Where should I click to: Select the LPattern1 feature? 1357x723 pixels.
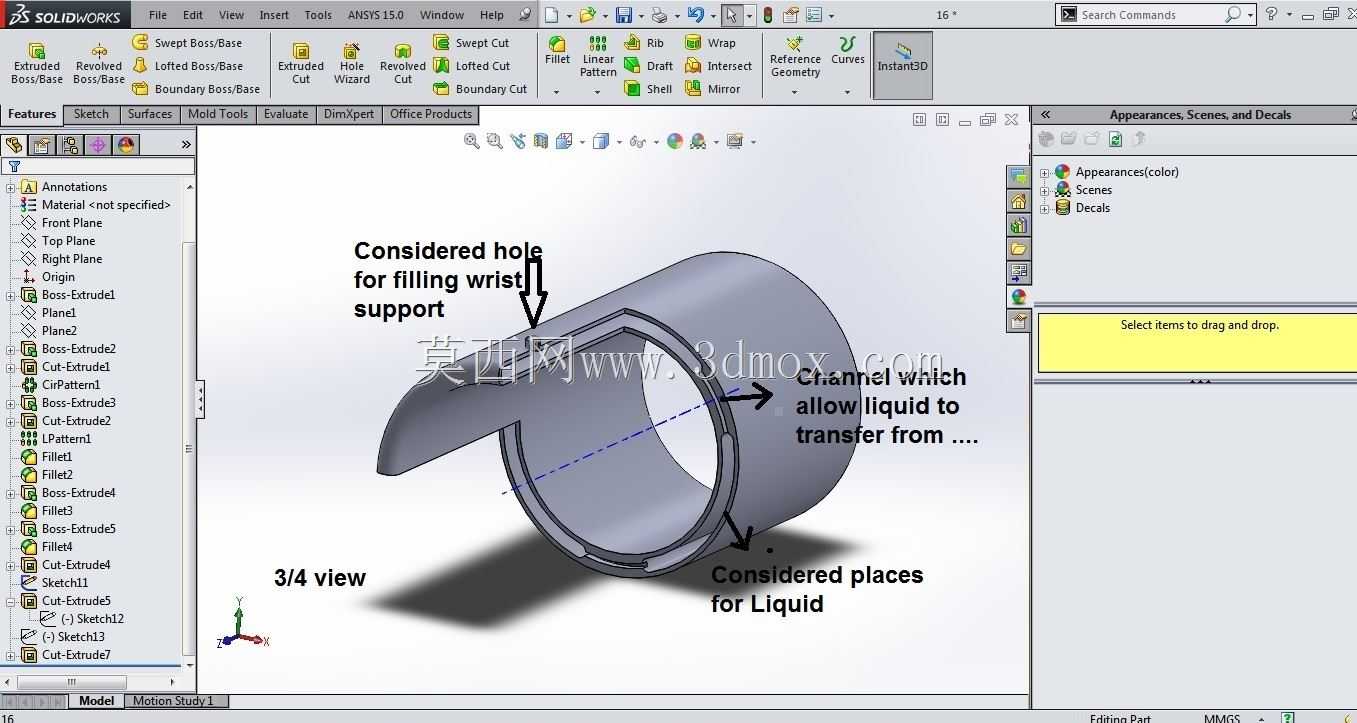66,439
